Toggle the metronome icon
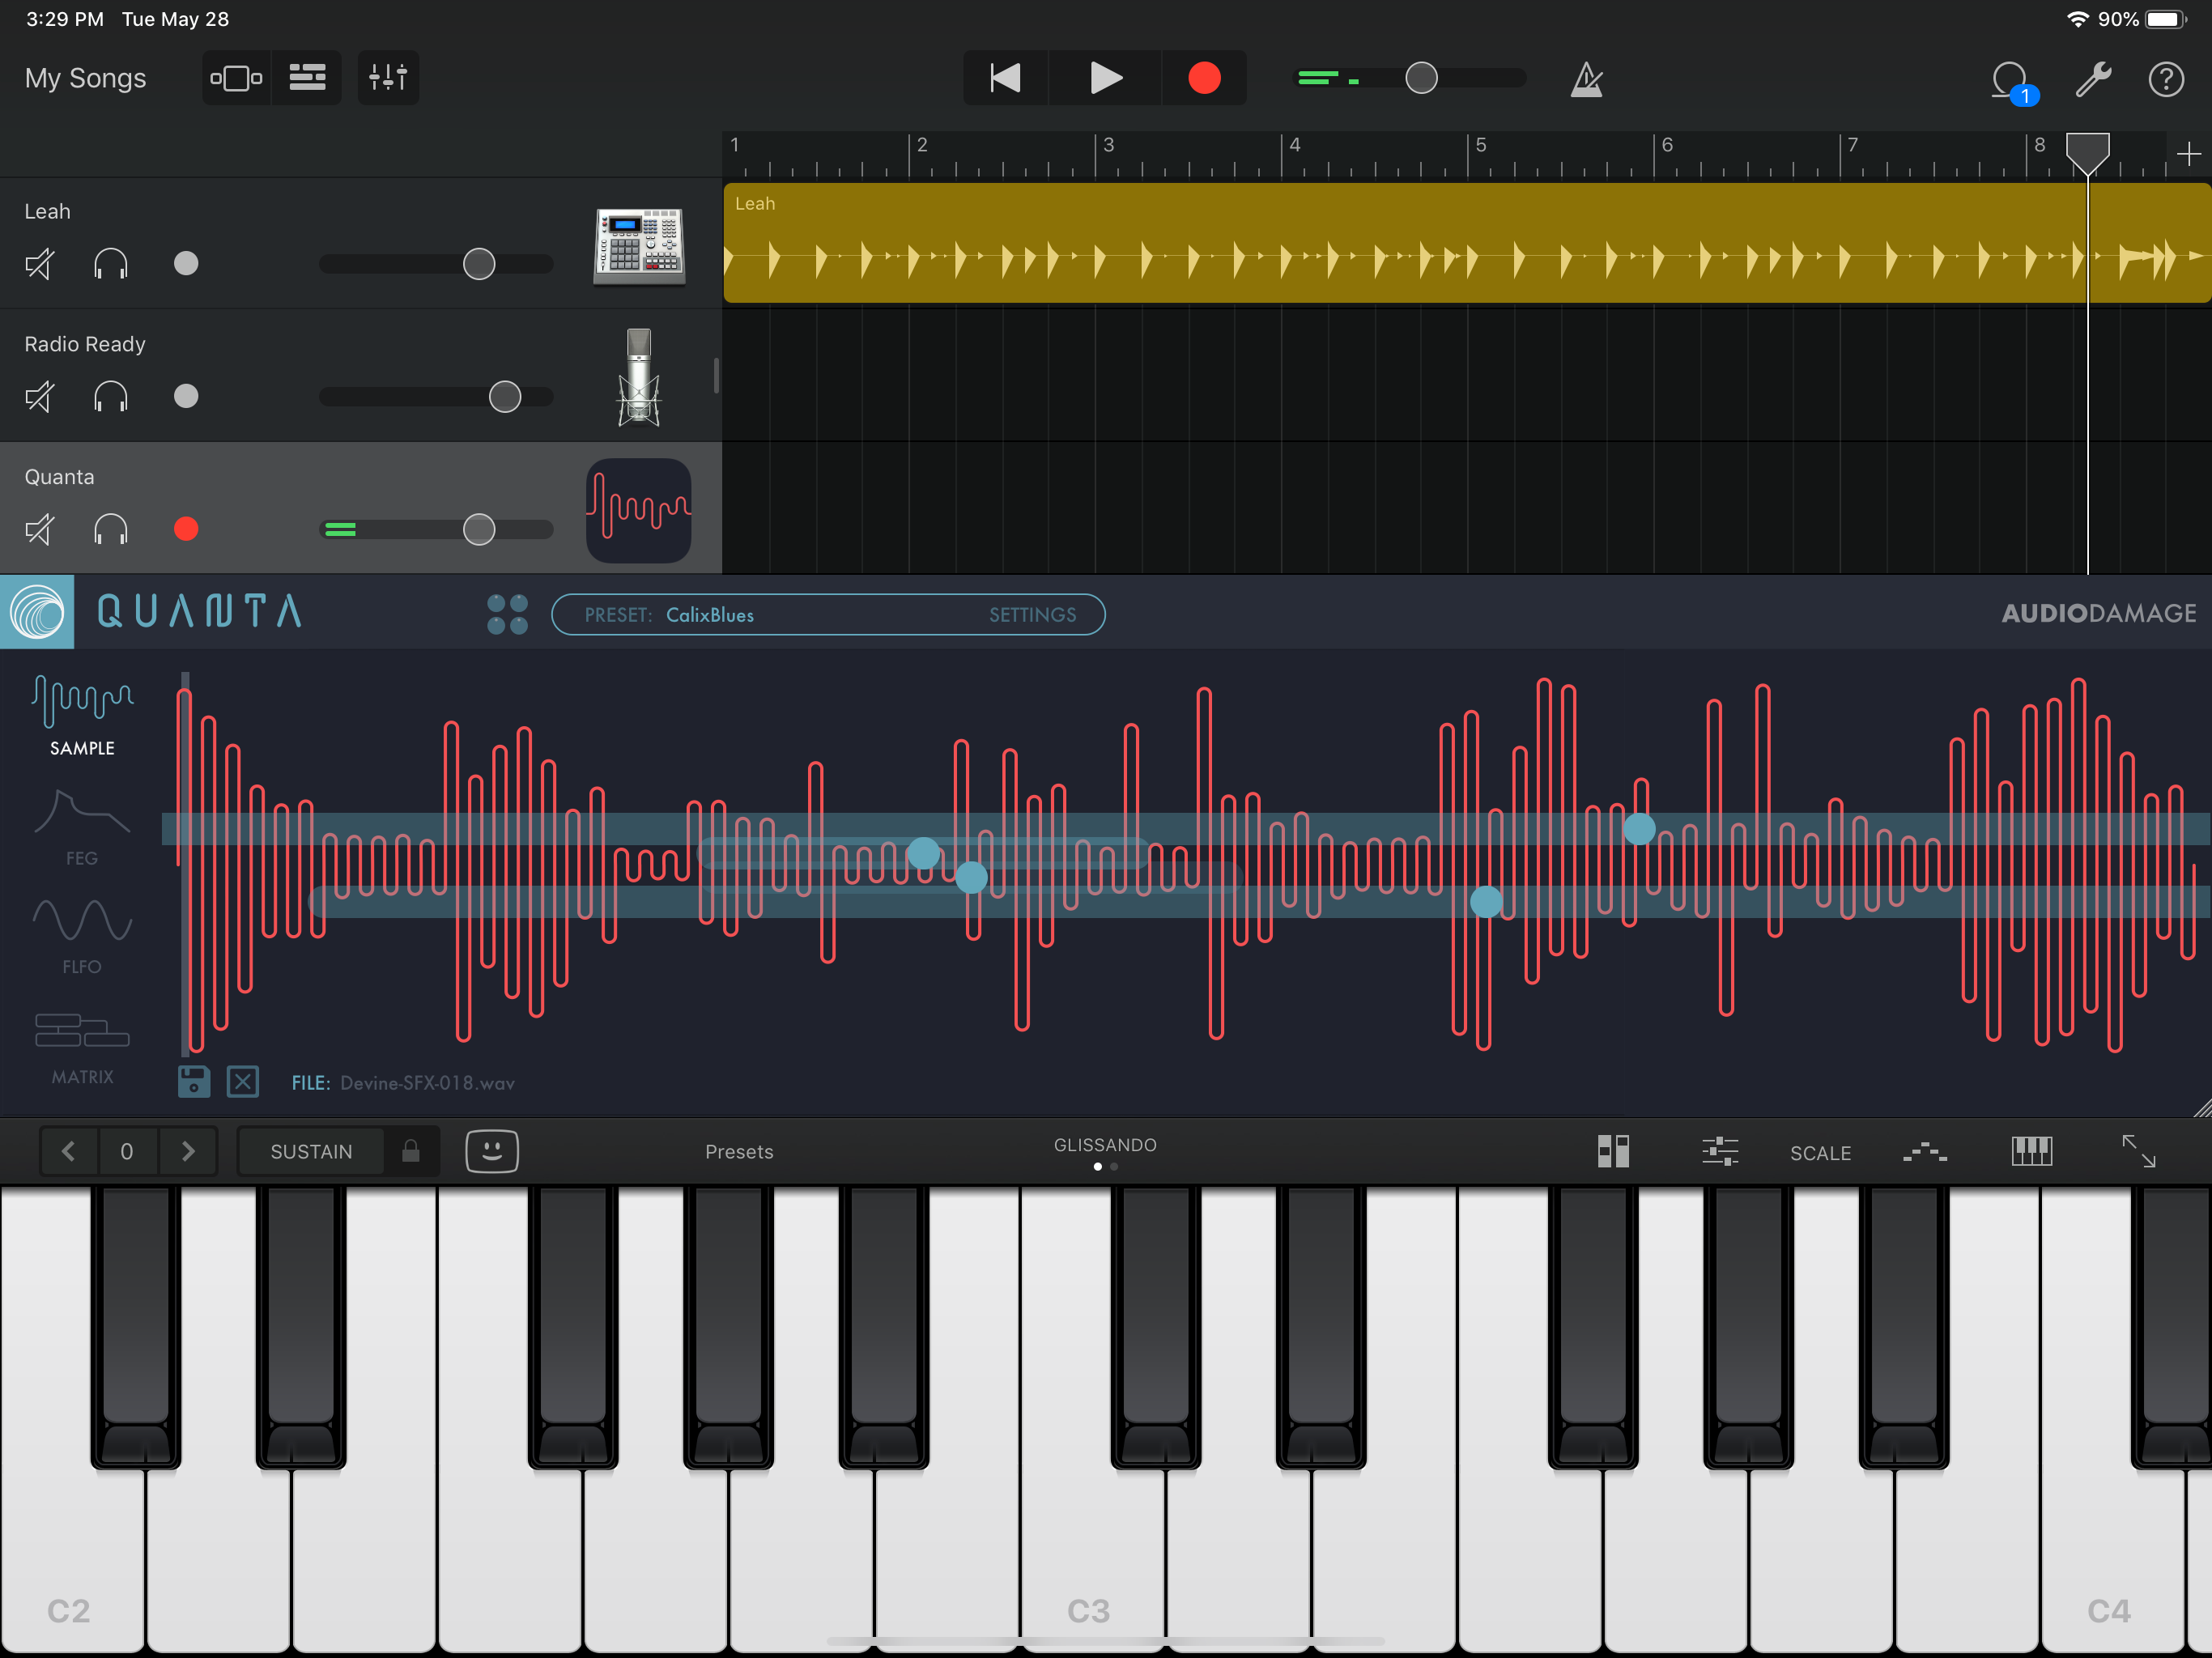This screenshot has width=2212, height=1658. point(1586,79)
